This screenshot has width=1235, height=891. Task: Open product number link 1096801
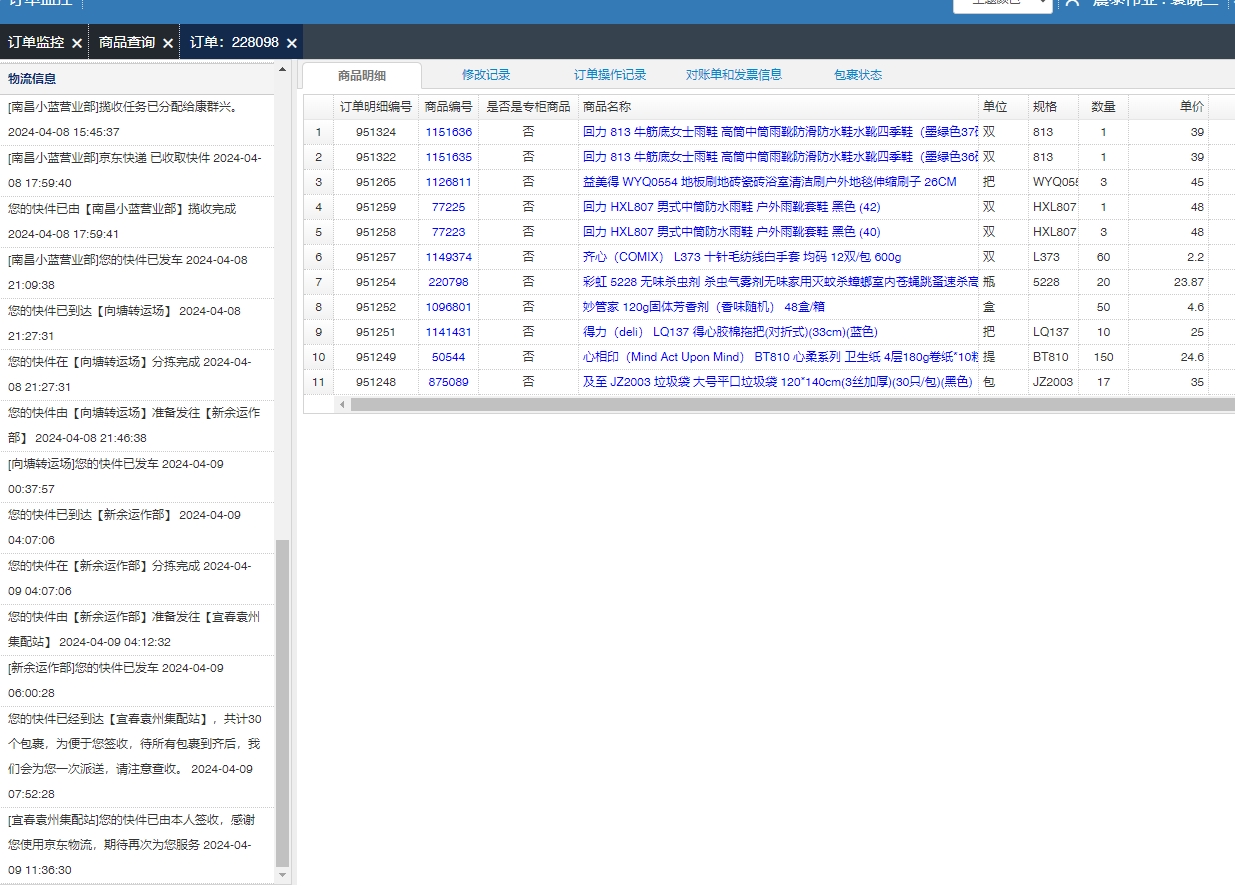point(448,307)
